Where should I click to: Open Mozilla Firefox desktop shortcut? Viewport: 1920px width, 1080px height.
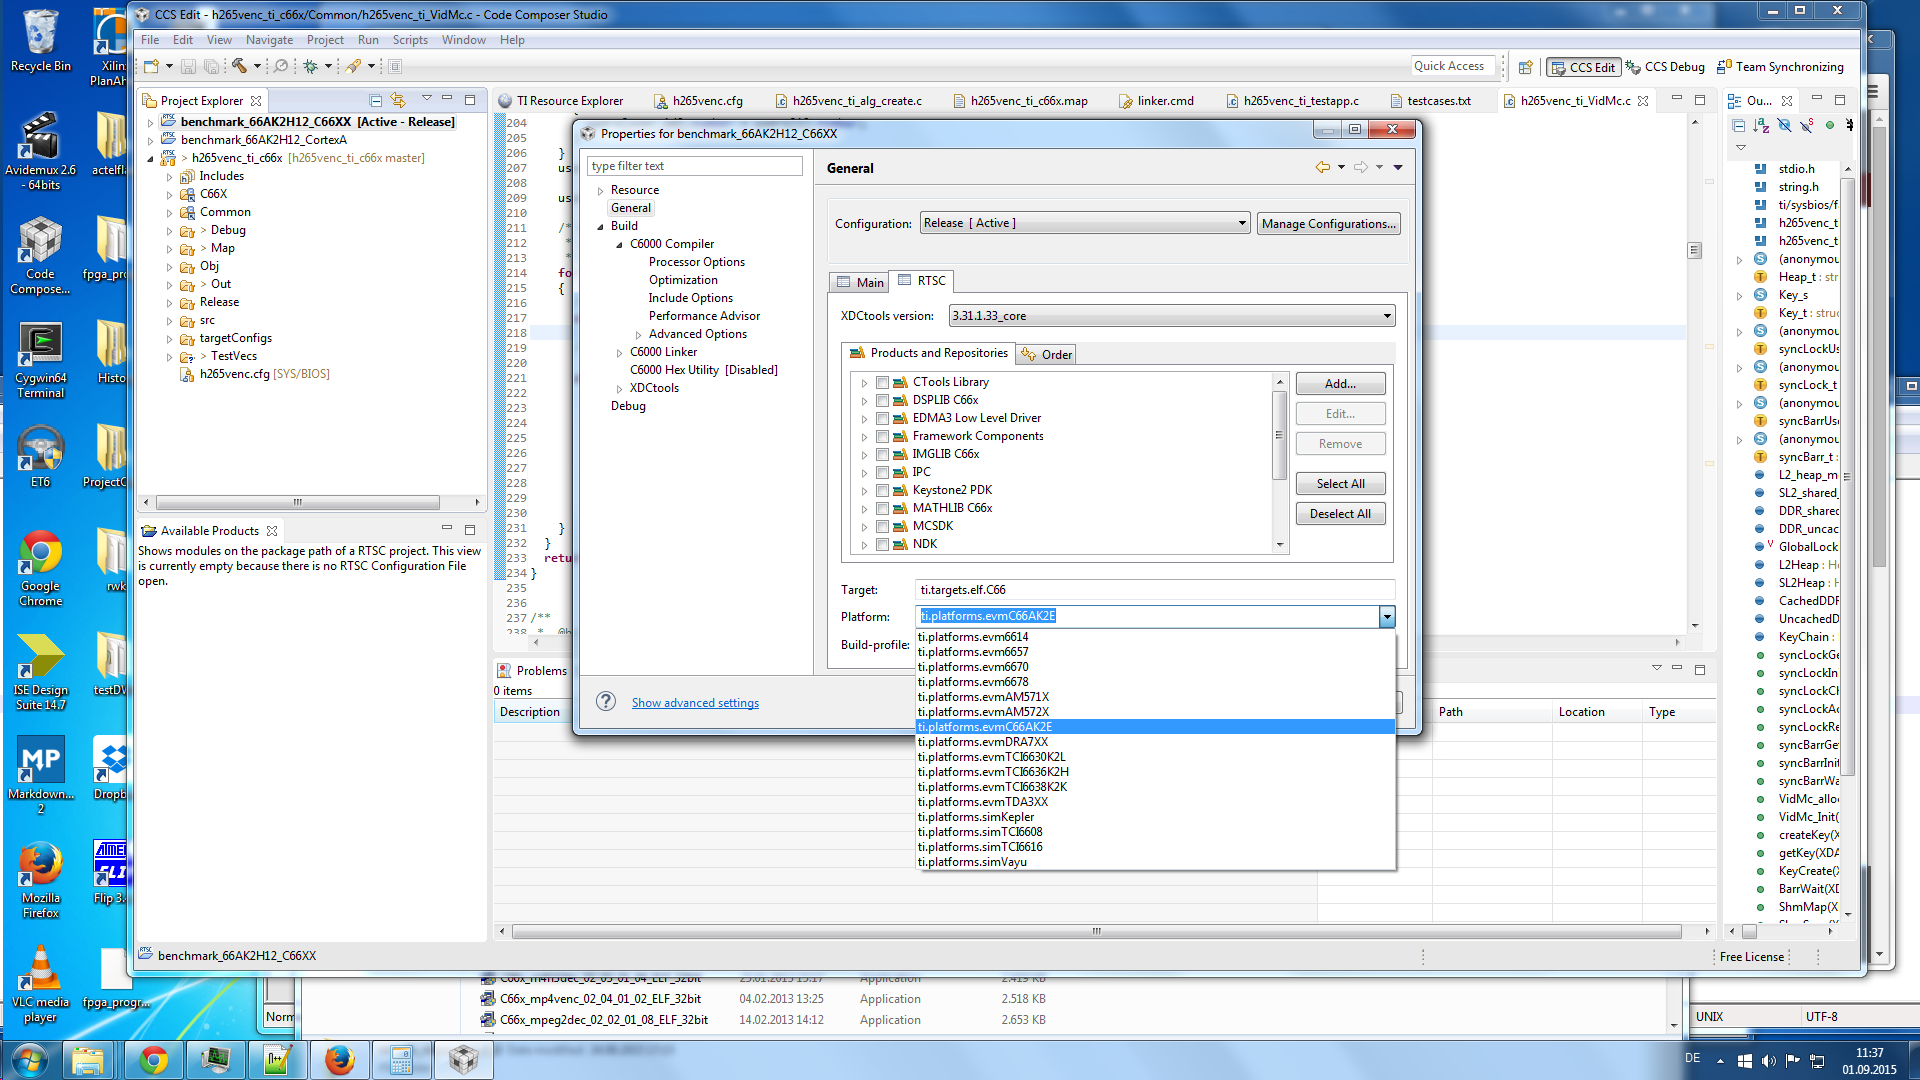[x=40, y=880]
